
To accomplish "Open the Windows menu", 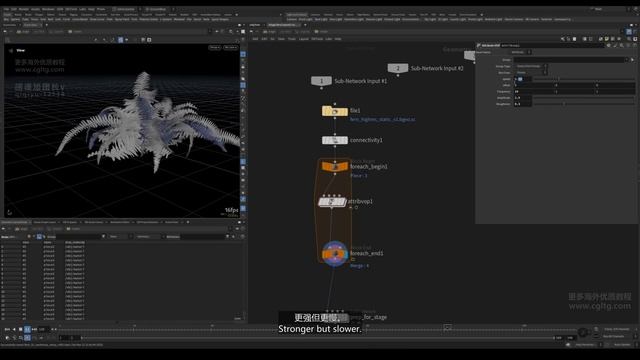I will (48, 9).
